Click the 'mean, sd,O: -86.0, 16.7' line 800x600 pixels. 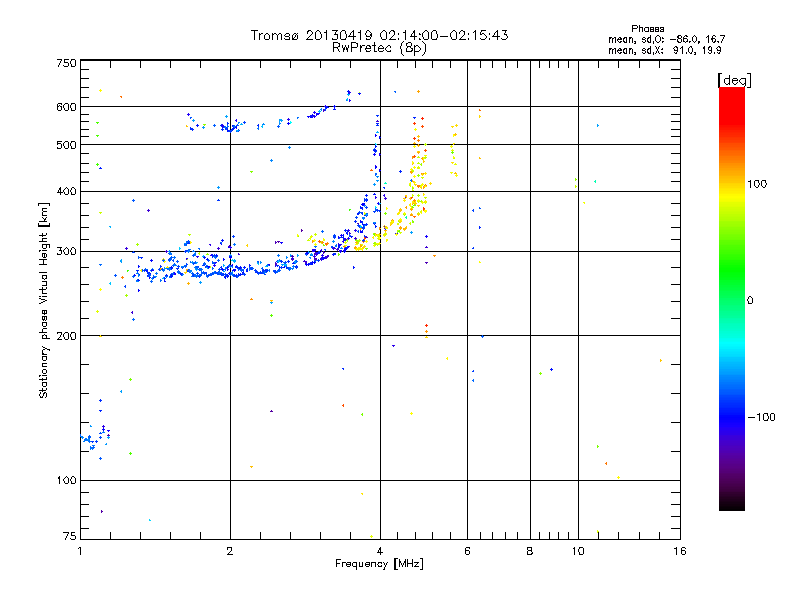(x=666, y=39)
